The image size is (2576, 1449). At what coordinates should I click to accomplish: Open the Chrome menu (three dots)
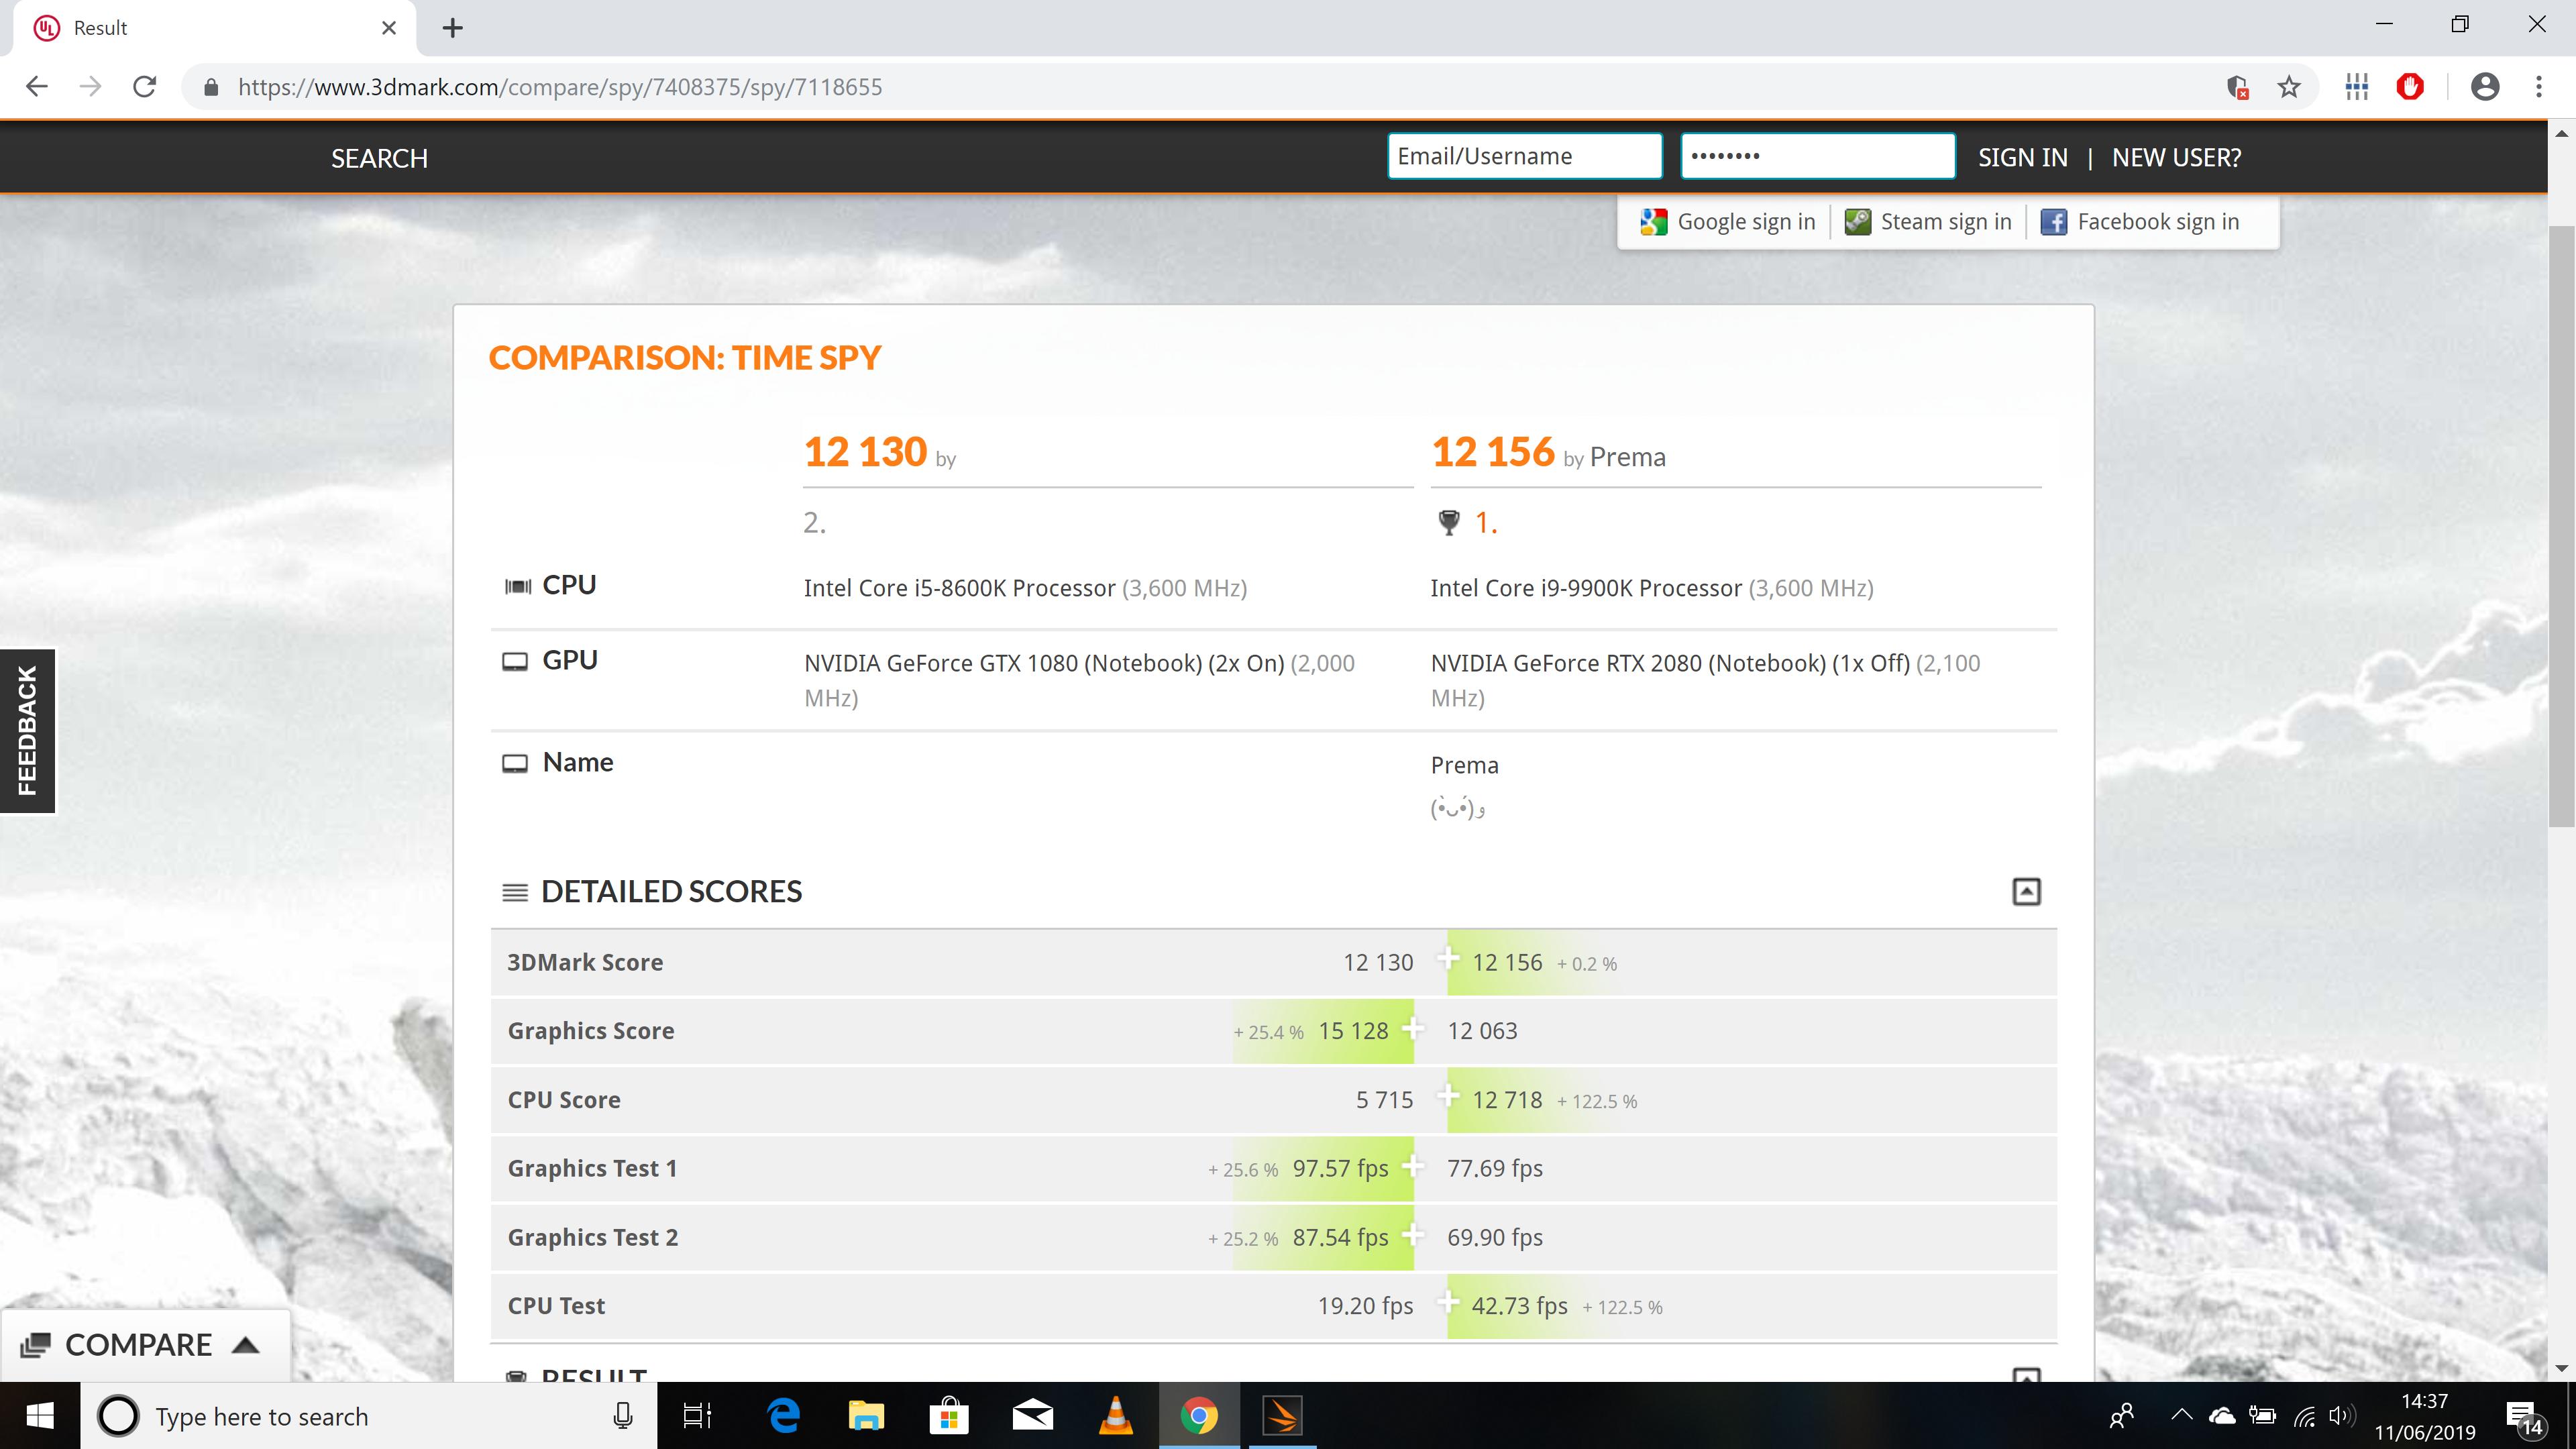(2539, 87)
